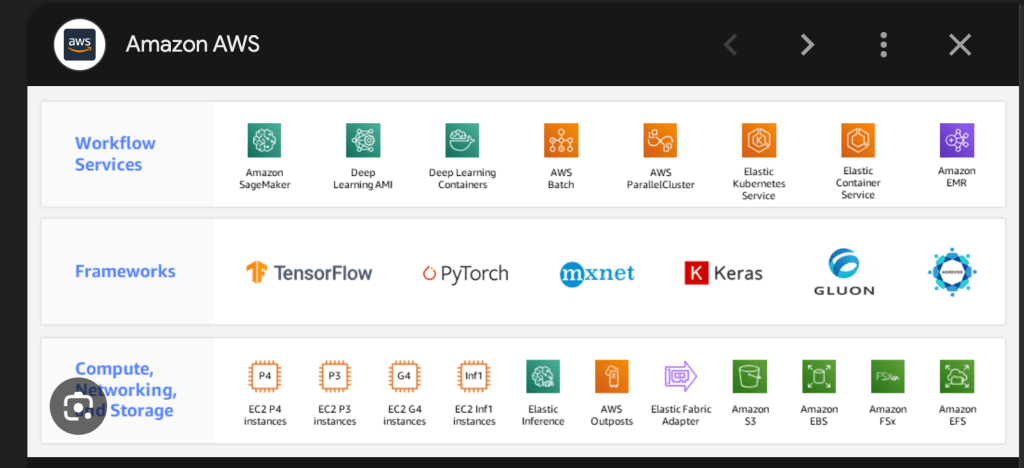Click the EC2 Inf1 instances label text
Viewport: 1024px width, 468px height.
[474, 415]
